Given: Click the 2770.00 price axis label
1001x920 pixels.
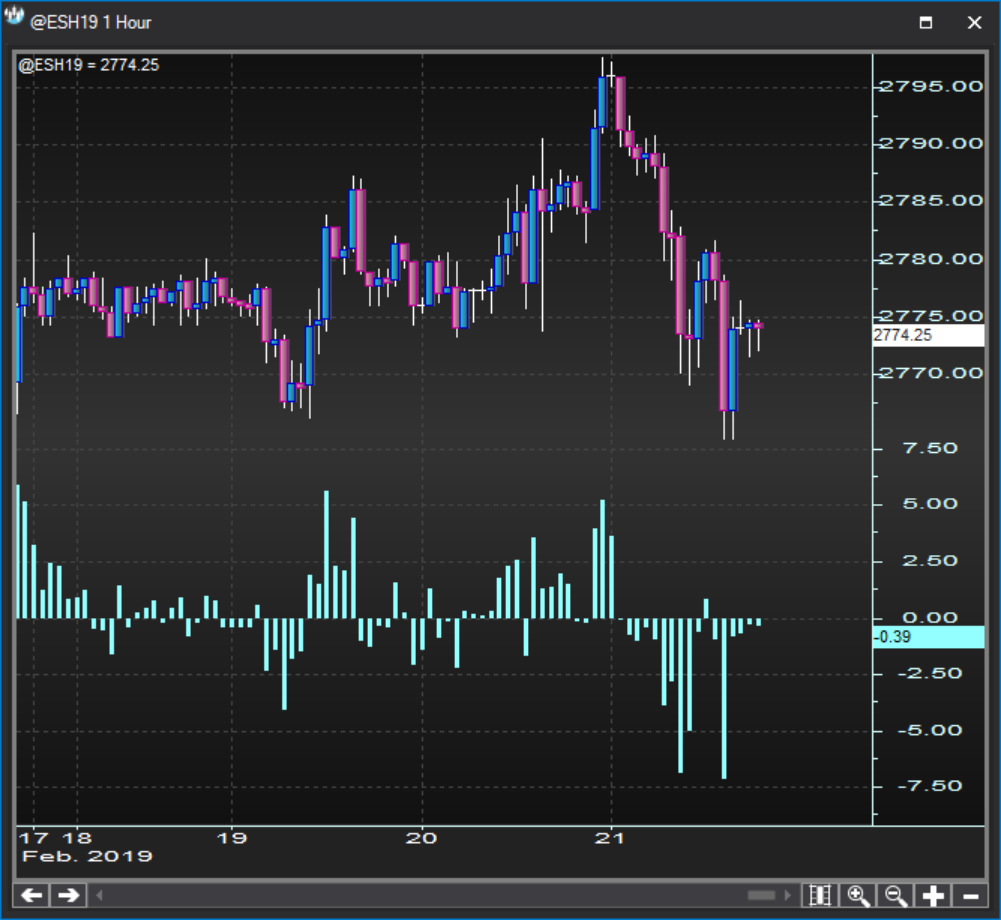Looking at the screenshot, I should (x=931, y=373).
